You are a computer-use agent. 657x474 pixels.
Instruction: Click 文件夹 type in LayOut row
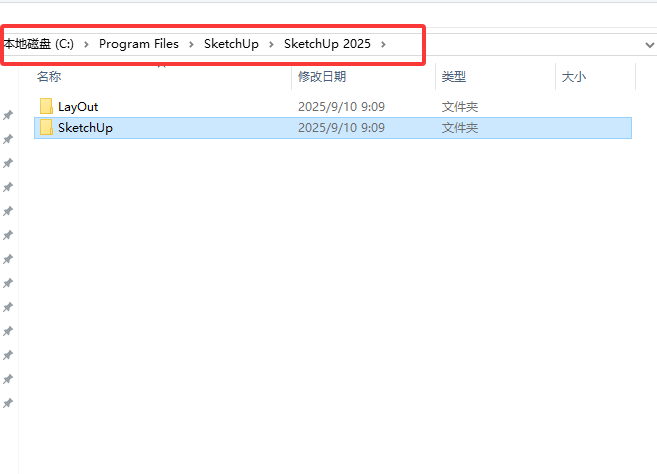pyautogui.click(x=460, y=107)
